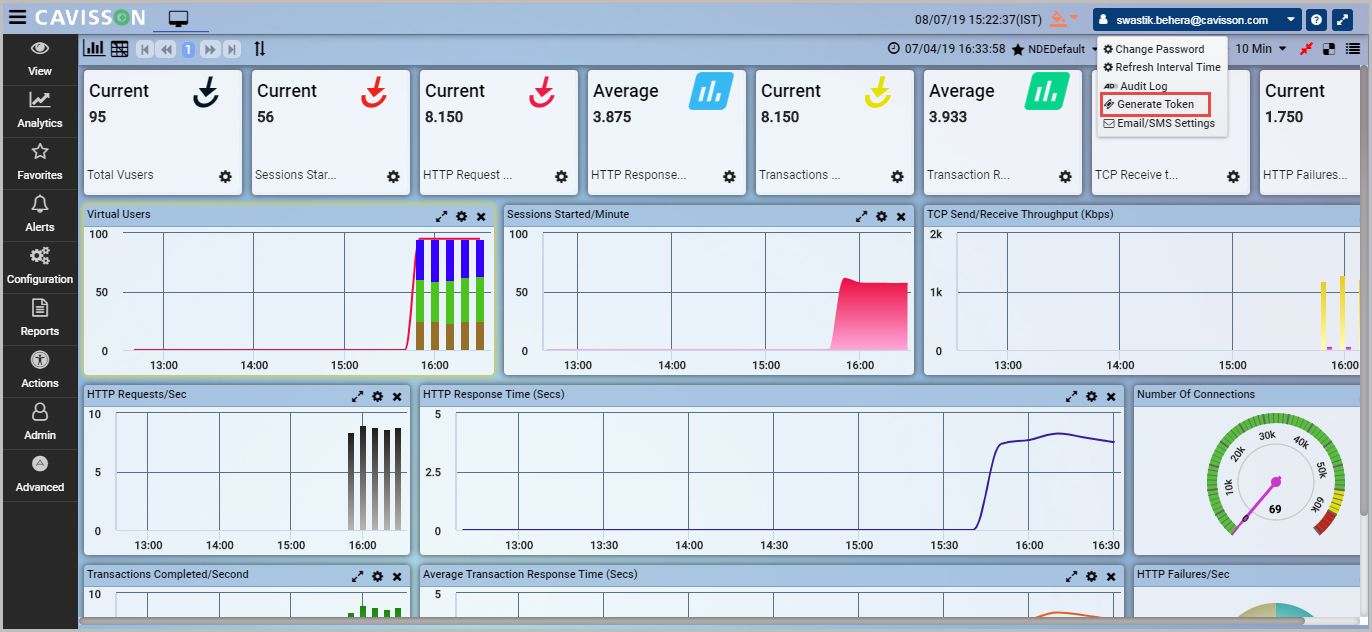Toggle the red pin icon in toolbar
The image size is (1372, 632).
(1306, 49)
